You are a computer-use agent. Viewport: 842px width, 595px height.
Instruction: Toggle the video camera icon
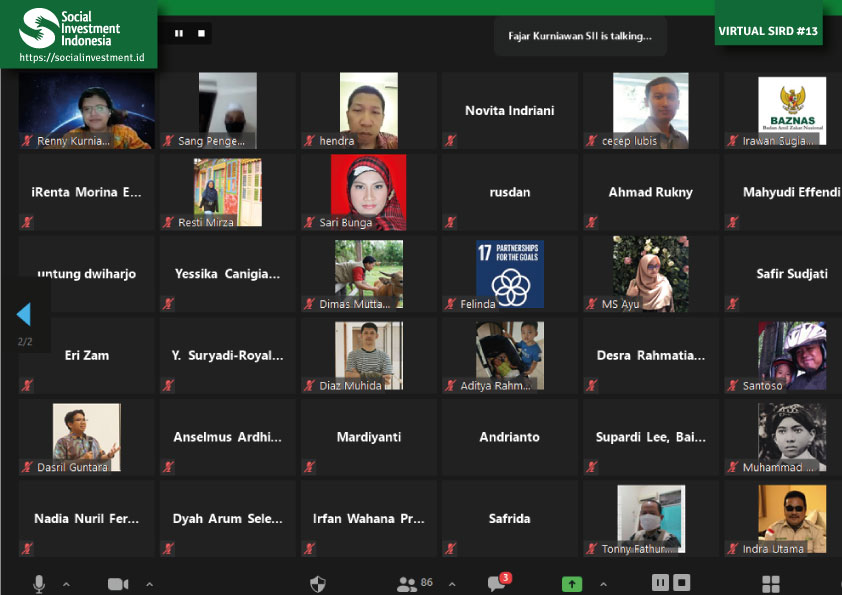pos(119,583)
